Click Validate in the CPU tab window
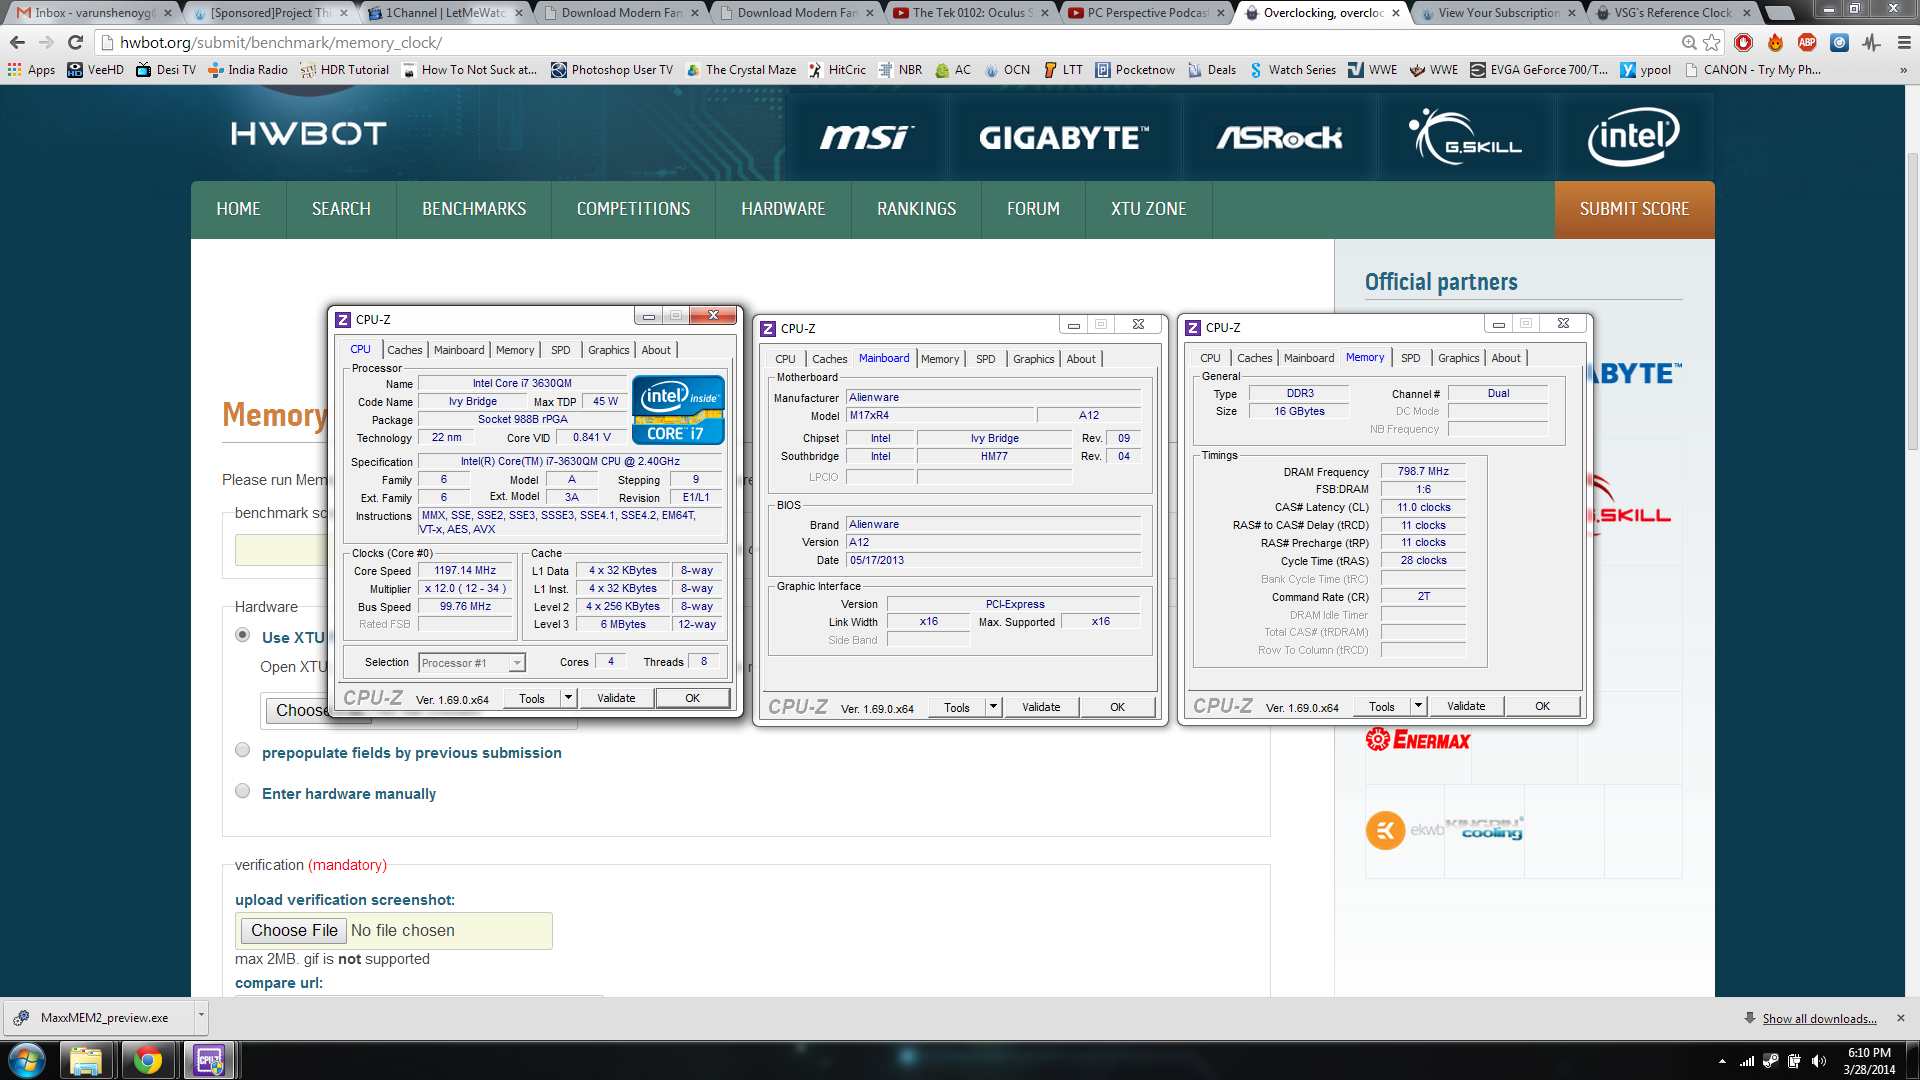 (616, 698)
